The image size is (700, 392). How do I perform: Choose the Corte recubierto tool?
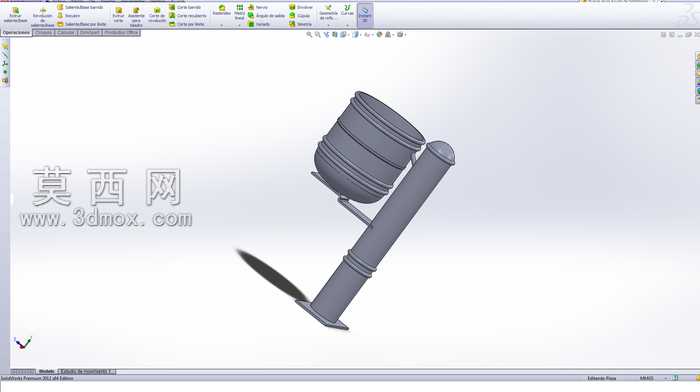188,16
